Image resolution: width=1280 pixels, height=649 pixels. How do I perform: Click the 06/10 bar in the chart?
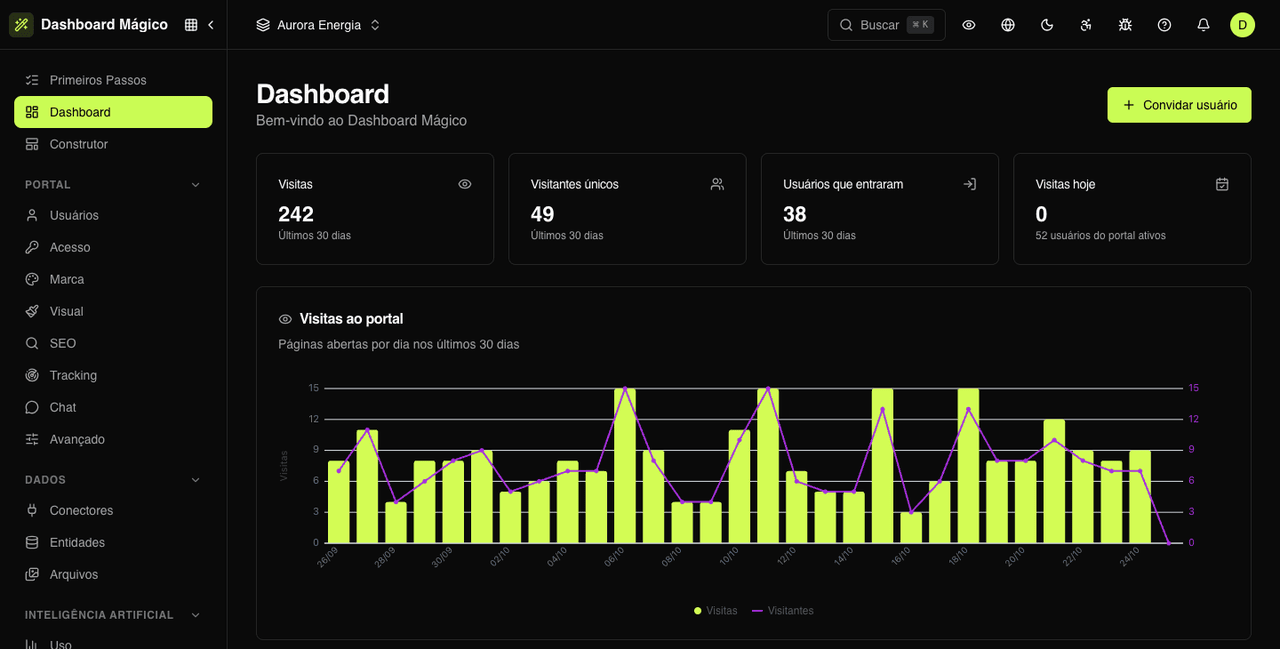coord(625,466)
